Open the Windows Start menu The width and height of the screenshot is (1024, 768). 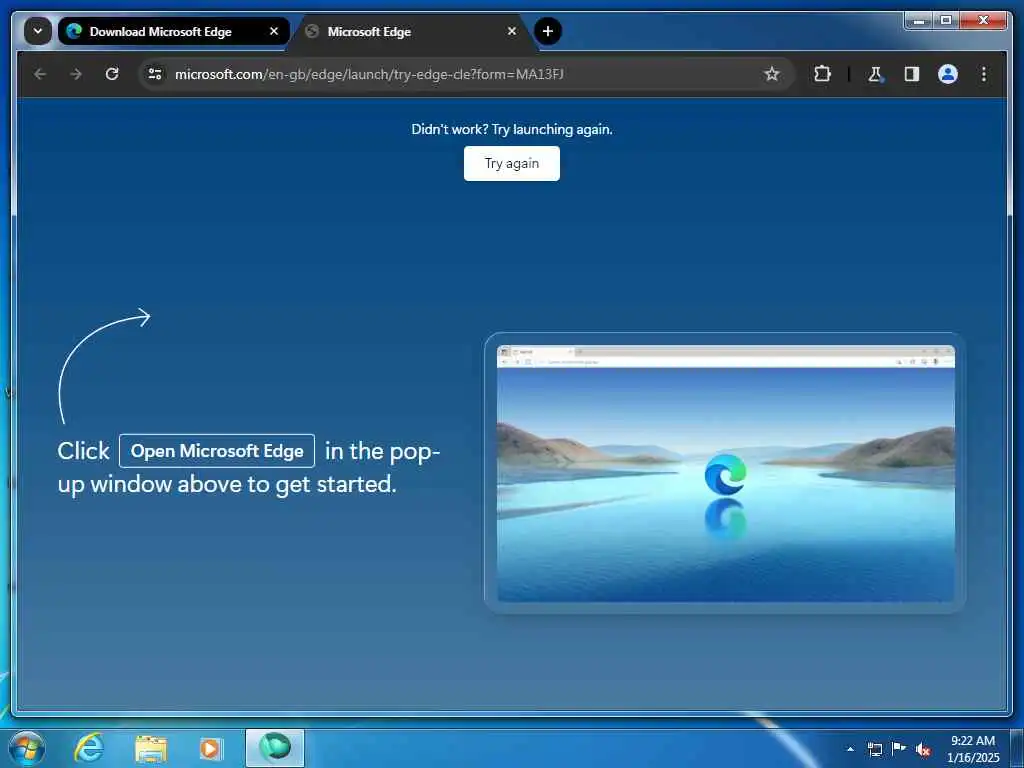[27, 748]
